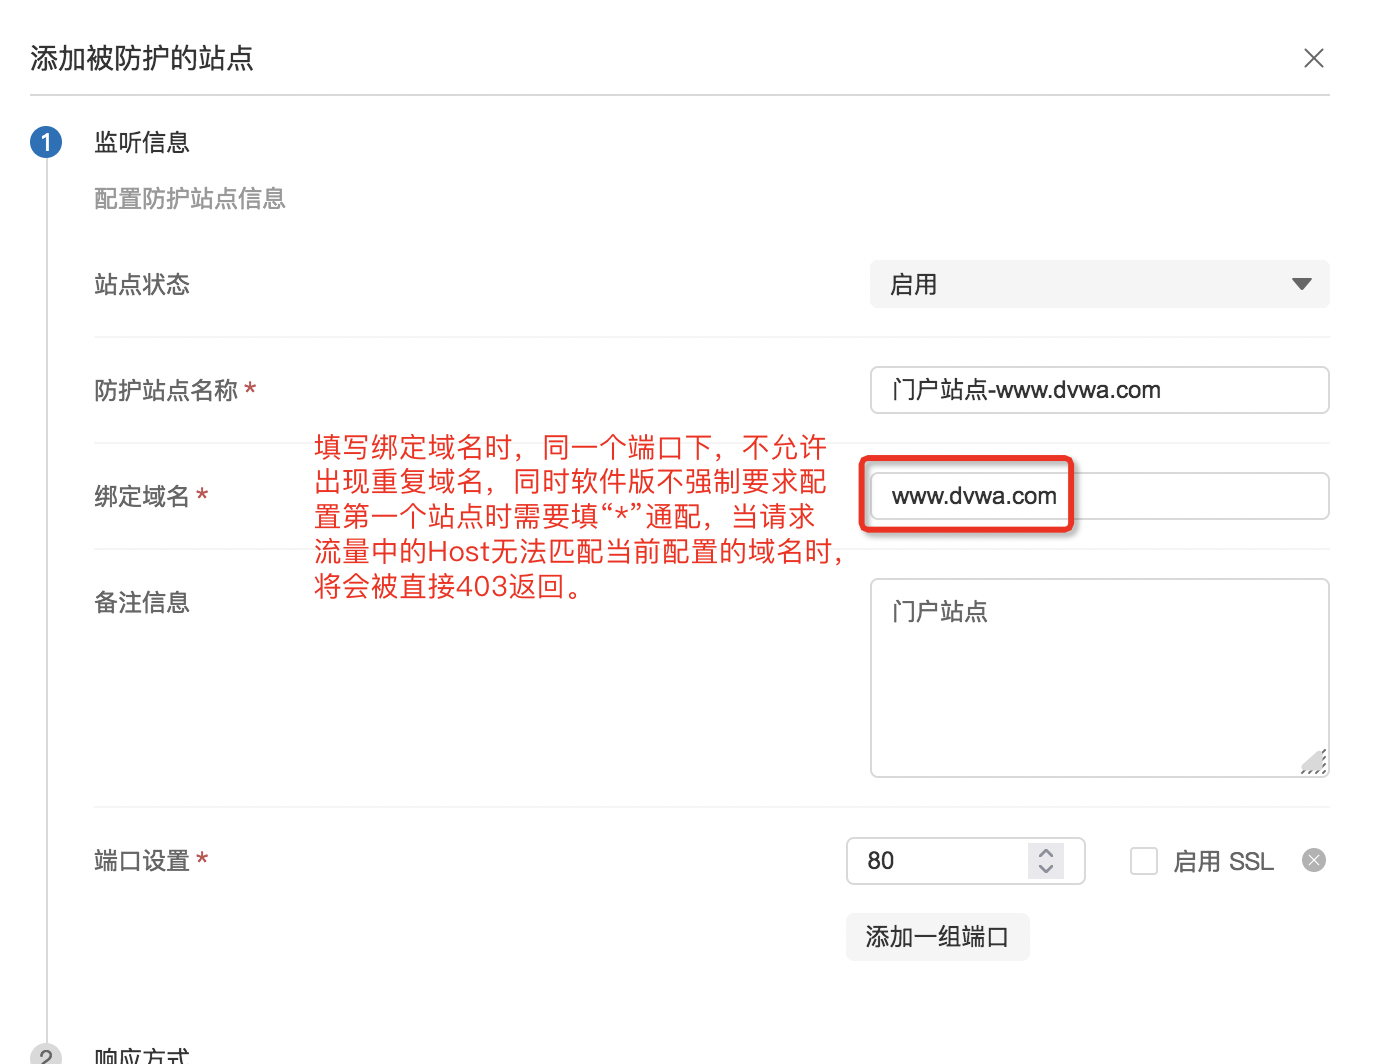Close the 添加被防护的站点 dialog

(x=1313, y=59)
